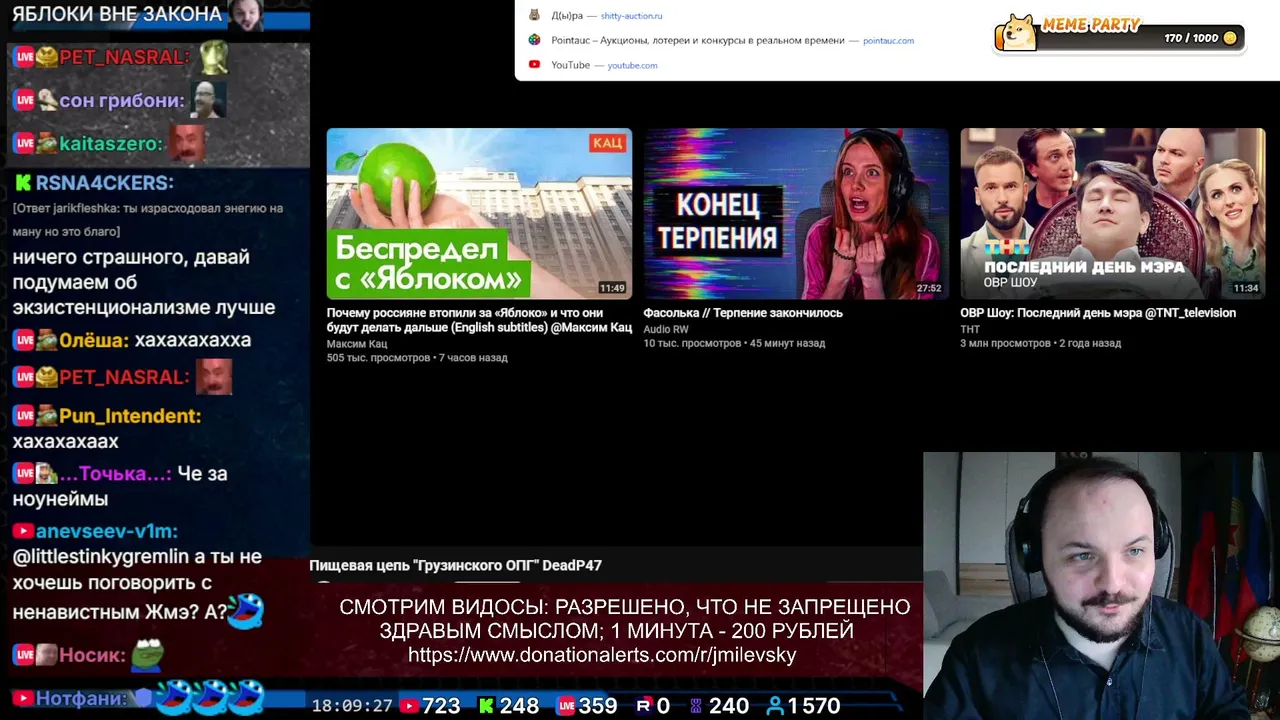Click the 'ЯБЛОКИ ВНЕ ЗАКОНА' stream title
Screen dimensions: 1280x720
coord(117,14)
